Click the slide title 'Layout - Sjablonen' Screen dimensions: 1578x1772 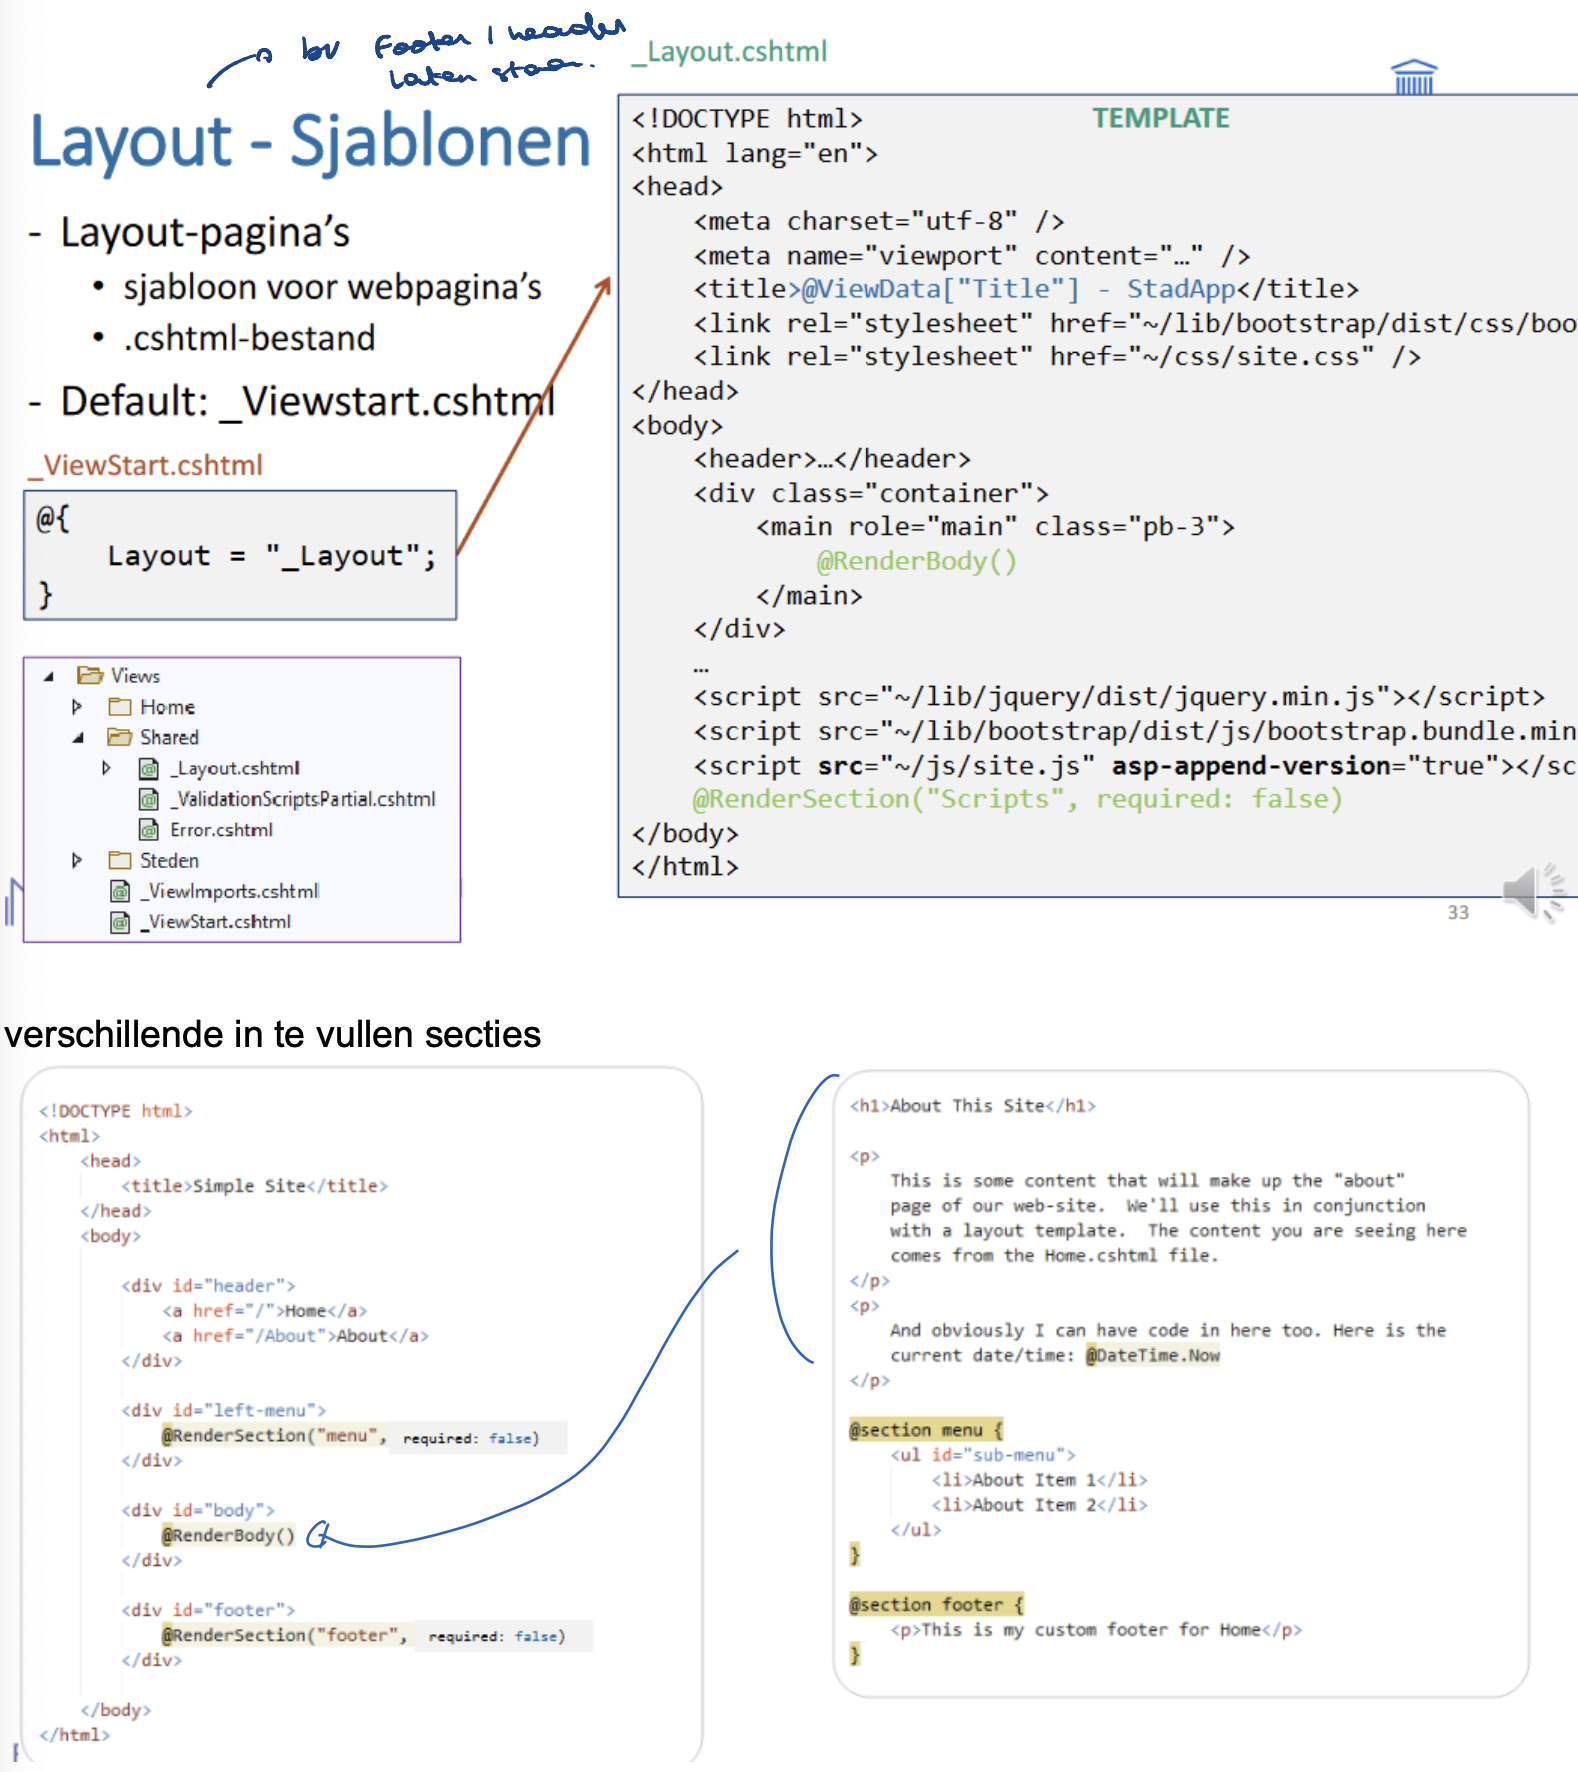310,141
